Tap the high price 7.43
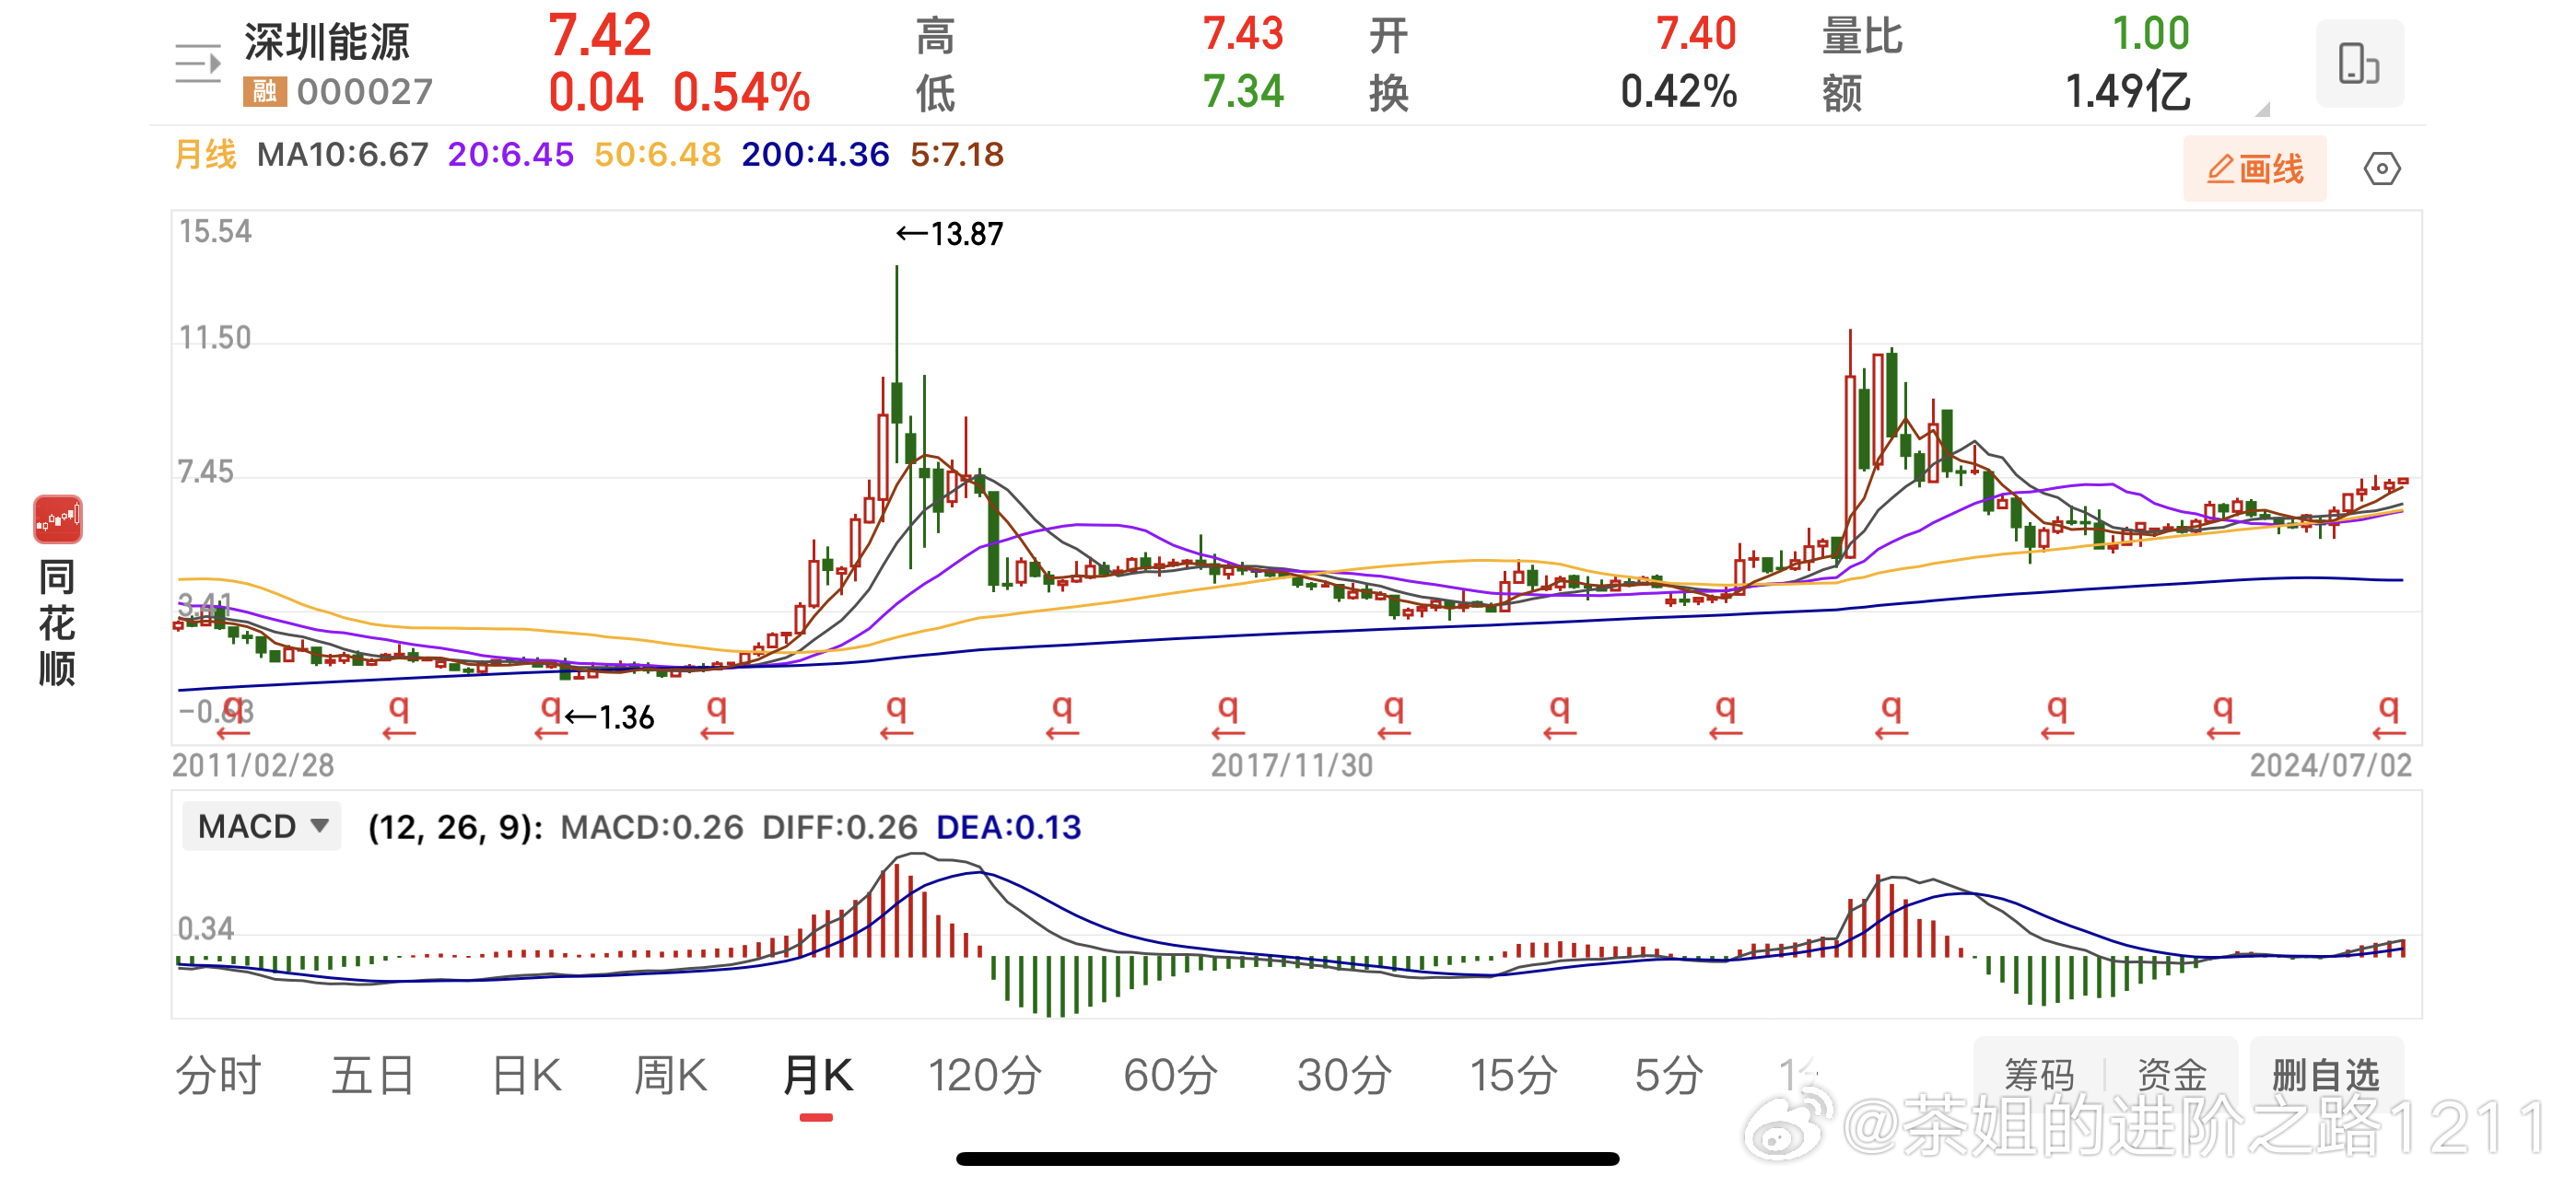The width and height of the screenshot is (2576, 1188). click(x=1243, y=34)
